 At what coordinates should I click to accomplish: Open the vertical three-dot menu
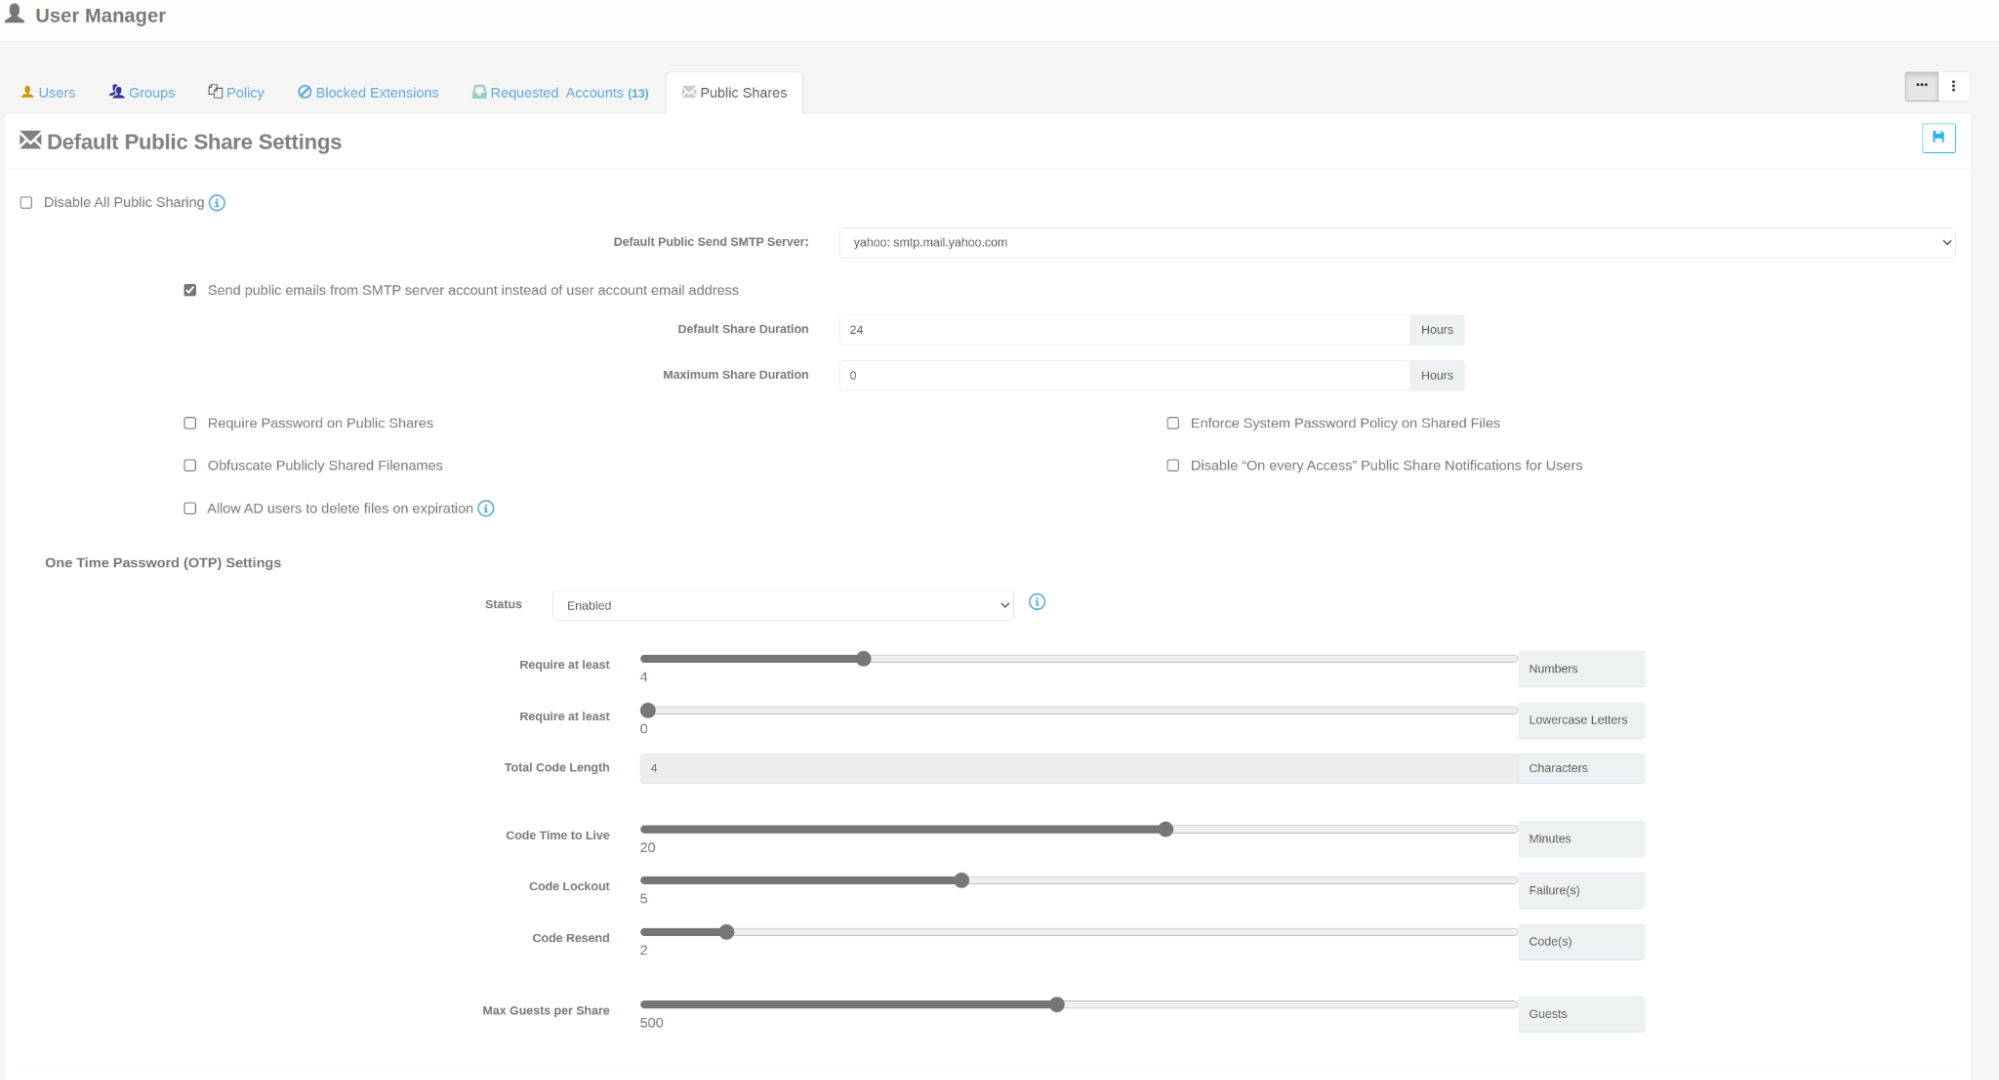[x=1954, y=86]
